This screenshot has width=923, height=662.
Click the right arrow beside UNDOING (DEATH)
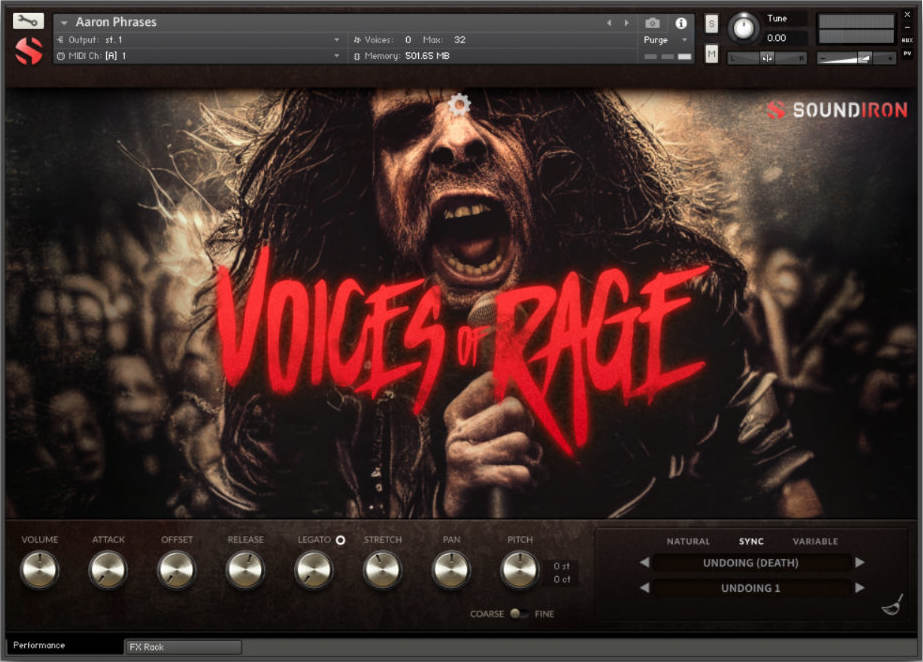click(860, 562)
